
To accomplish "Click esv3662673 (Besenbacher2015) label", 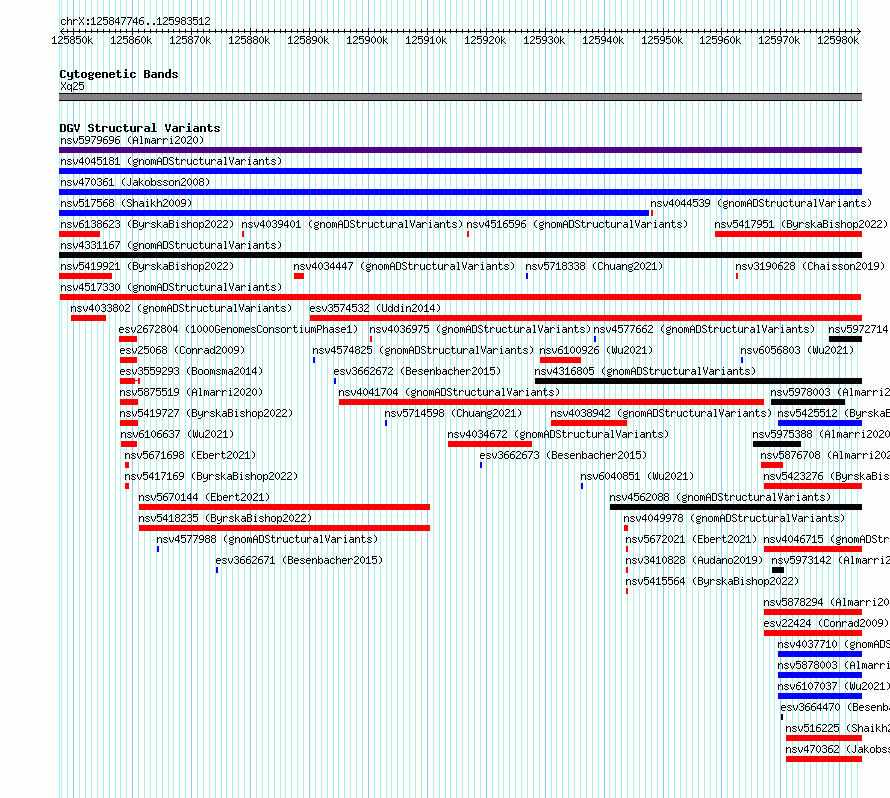I will click(563, 455).
